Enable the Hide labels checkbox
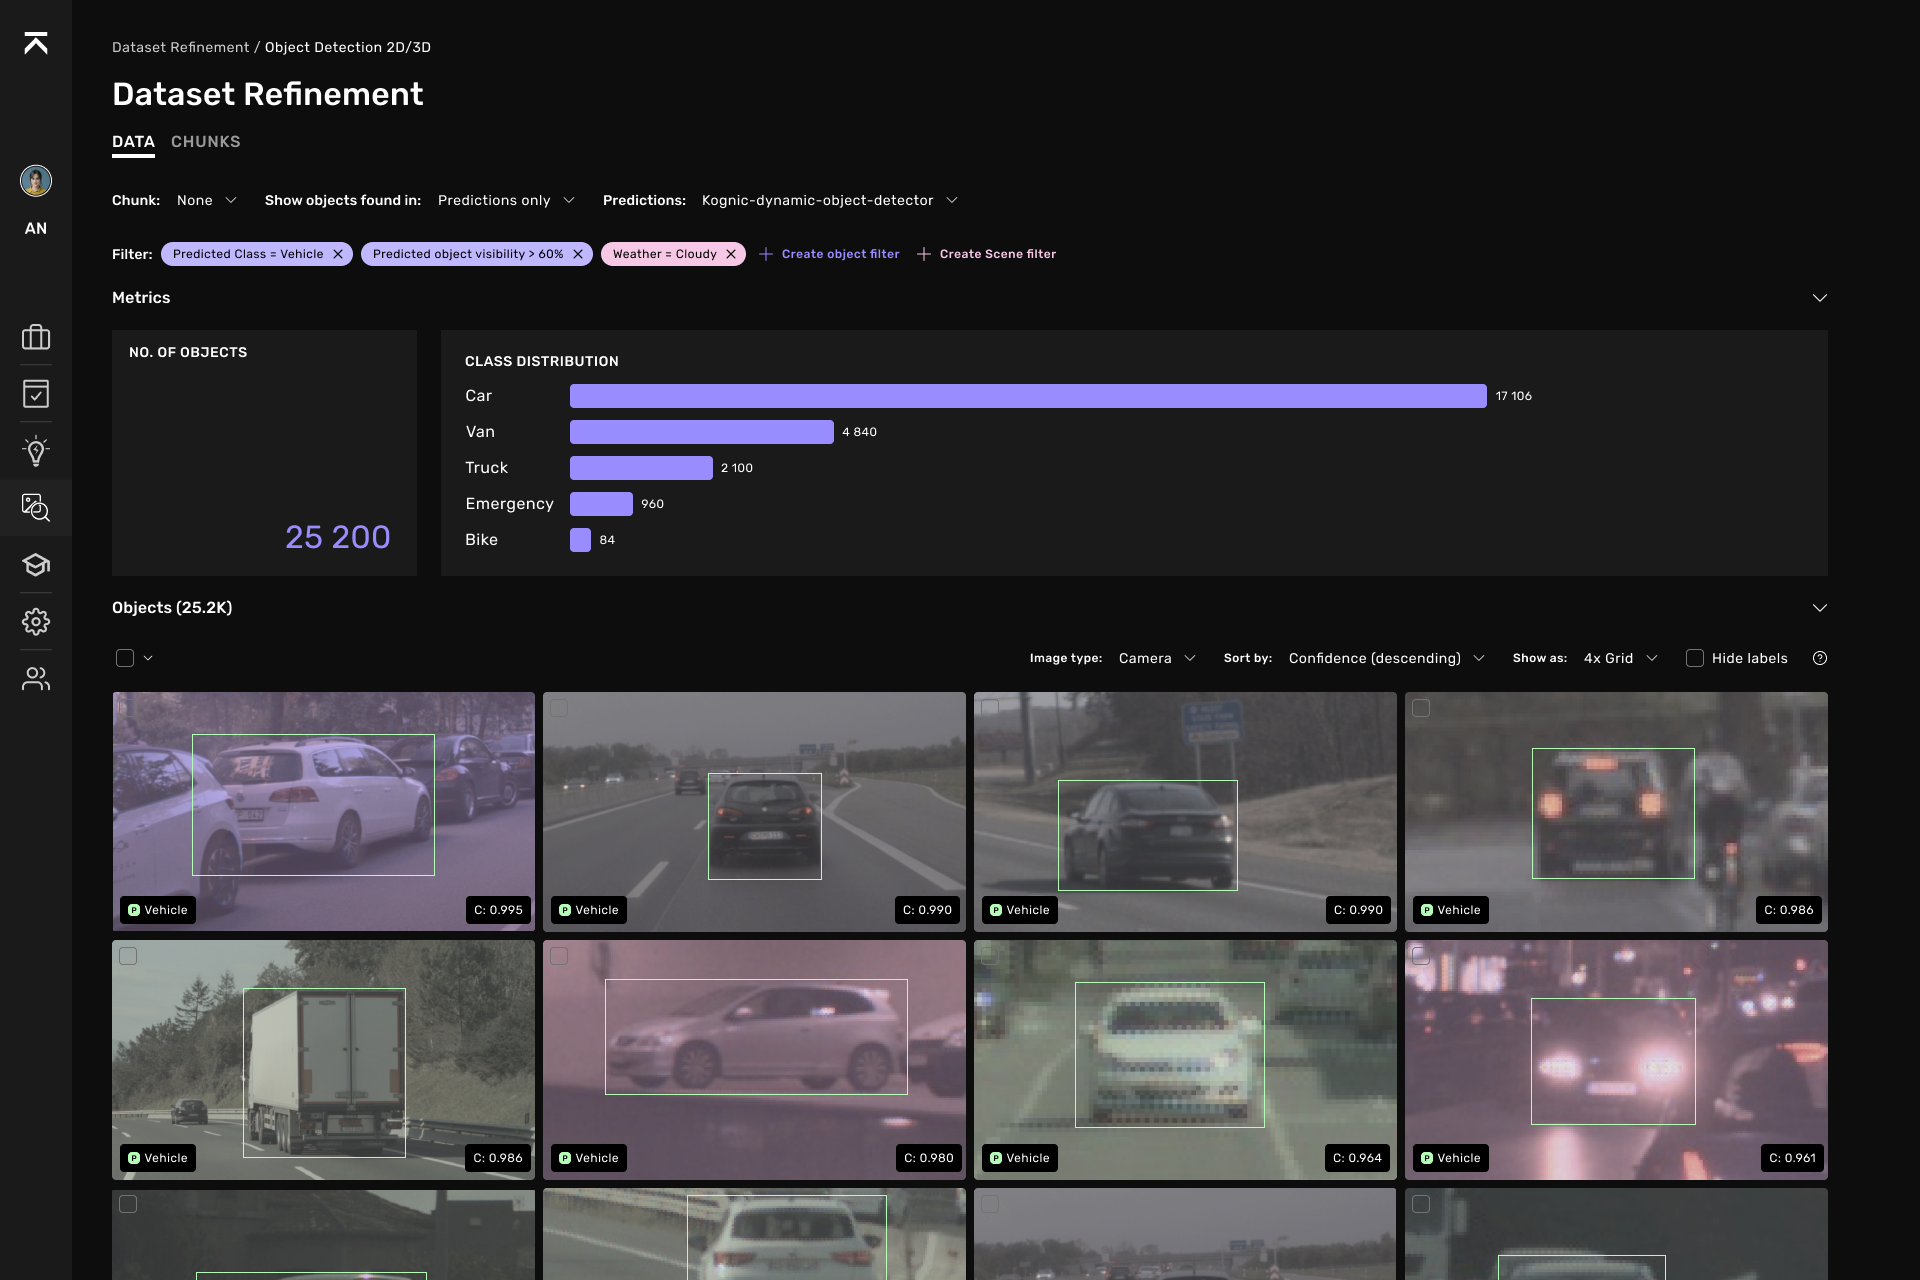 [1695, 658]
